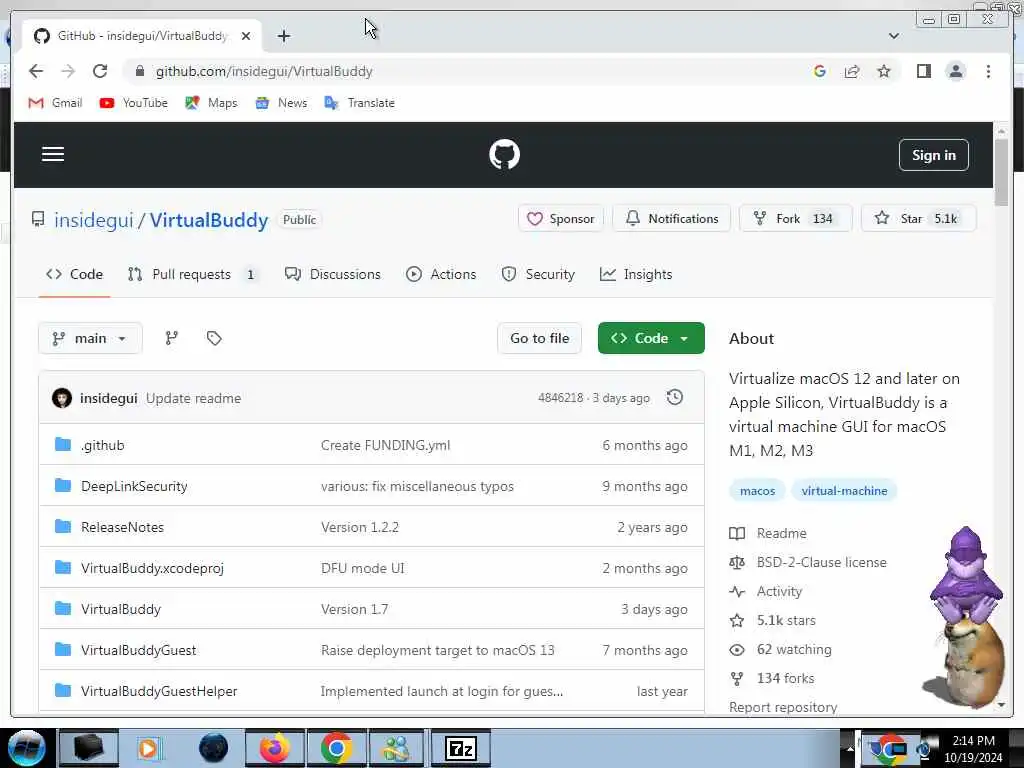The image size is (1024, 768).
Task: Open the Pull requests tab
Action: (192, 274)
